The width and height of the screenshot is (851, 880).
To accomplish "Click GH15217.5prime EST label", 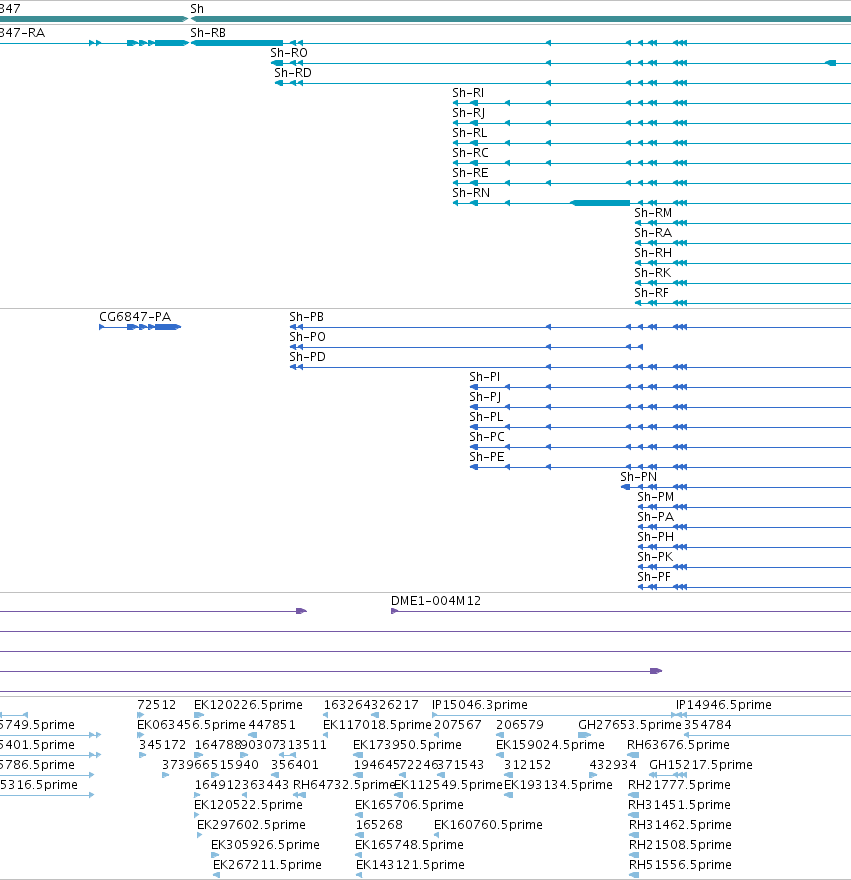I will (x=701, y=765).
